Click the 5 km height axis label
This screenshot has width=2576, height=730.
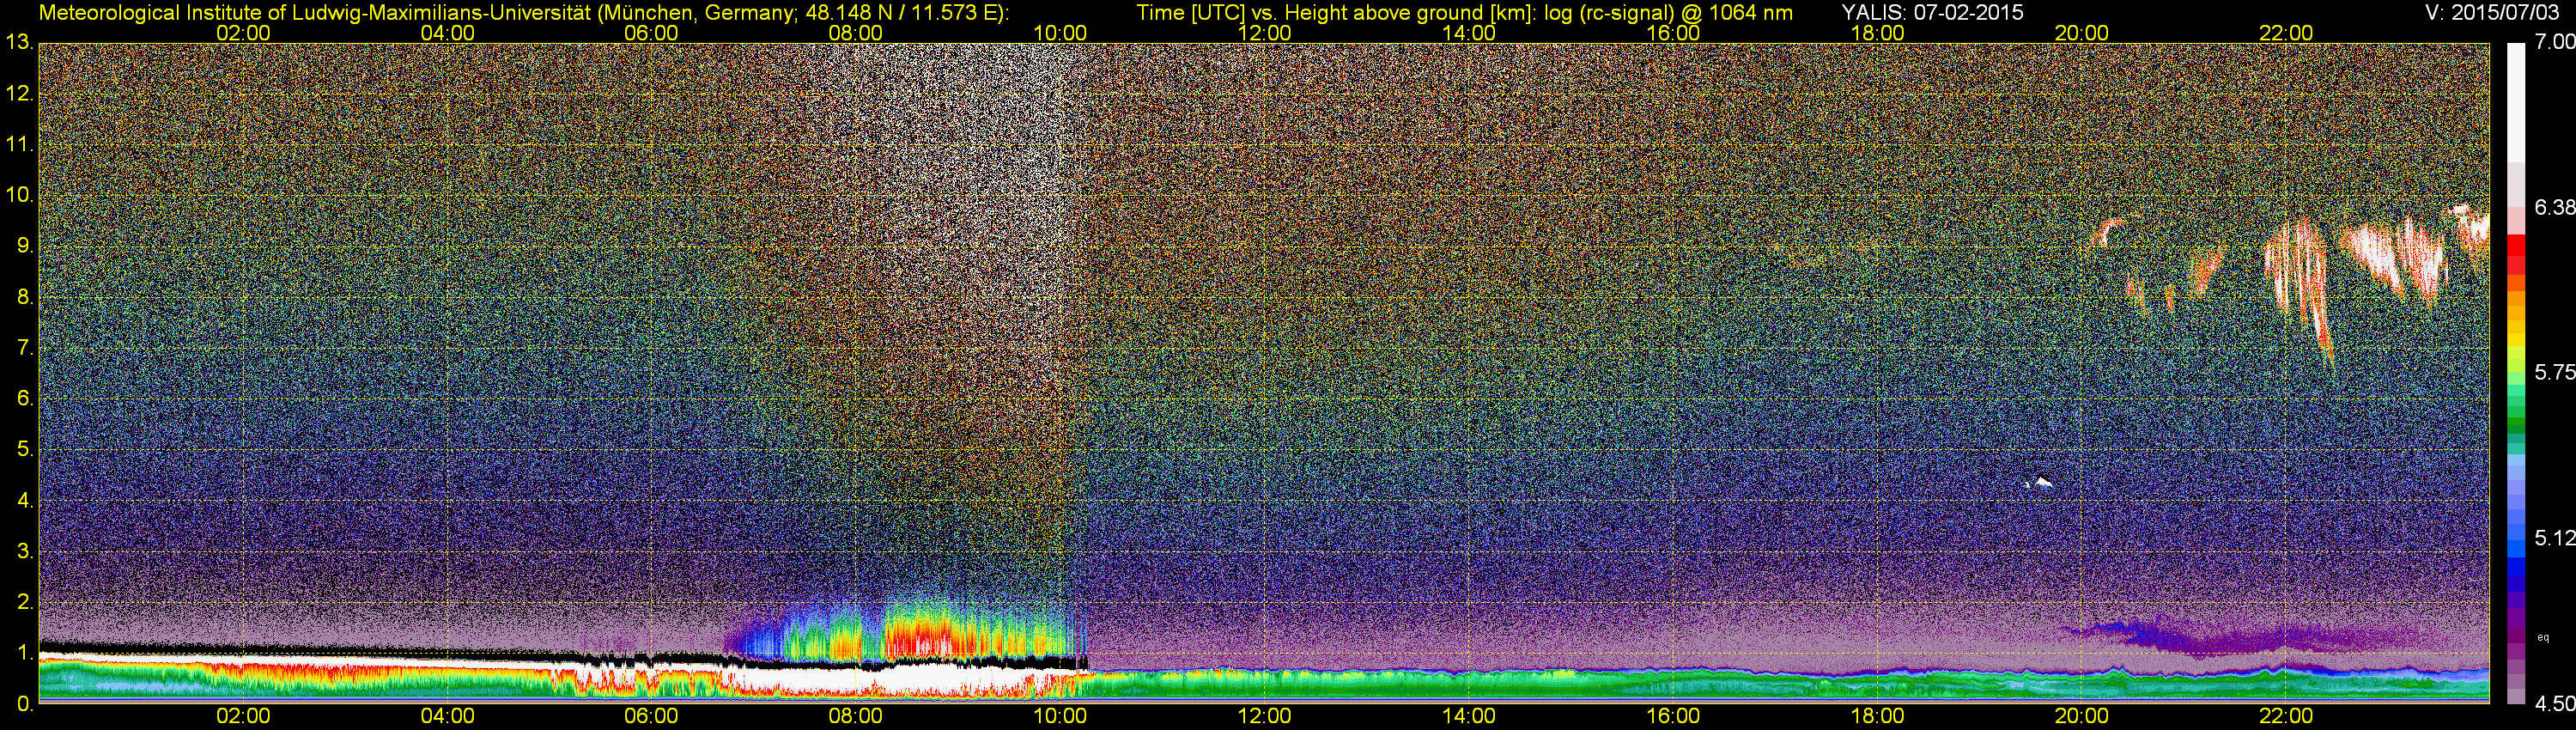click(x=24, y=449)
